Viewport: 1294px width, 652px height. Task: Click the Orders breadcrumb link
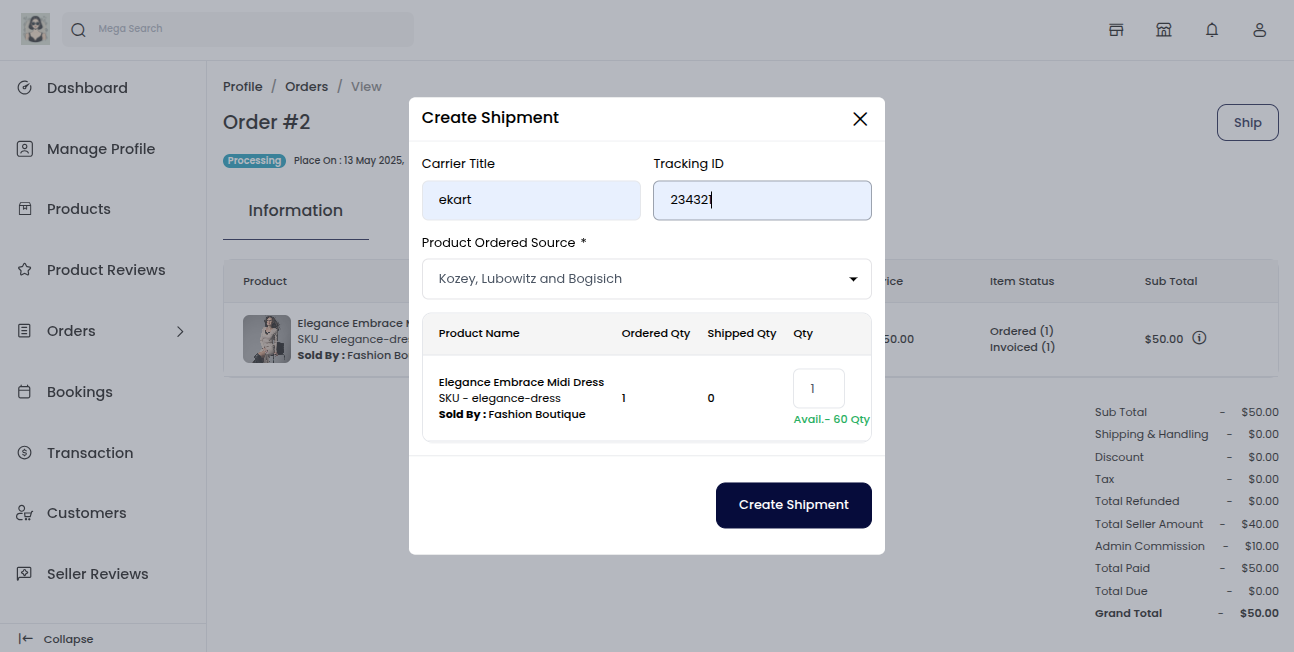coord(306,86)
